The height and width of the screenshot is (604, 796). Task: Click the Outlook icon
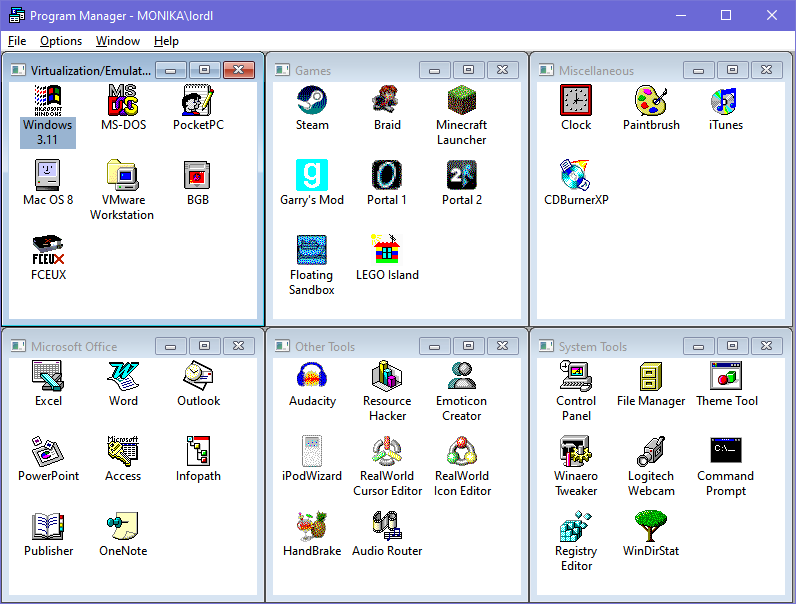click(x=198, y=376)
